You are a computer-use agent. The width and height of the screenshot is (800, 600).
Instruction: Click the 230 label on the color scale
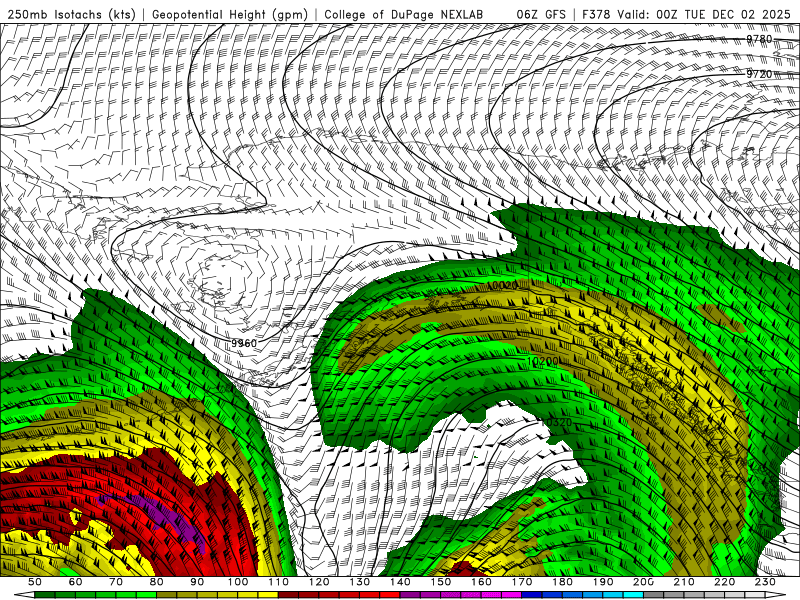(x=765, y=582)
